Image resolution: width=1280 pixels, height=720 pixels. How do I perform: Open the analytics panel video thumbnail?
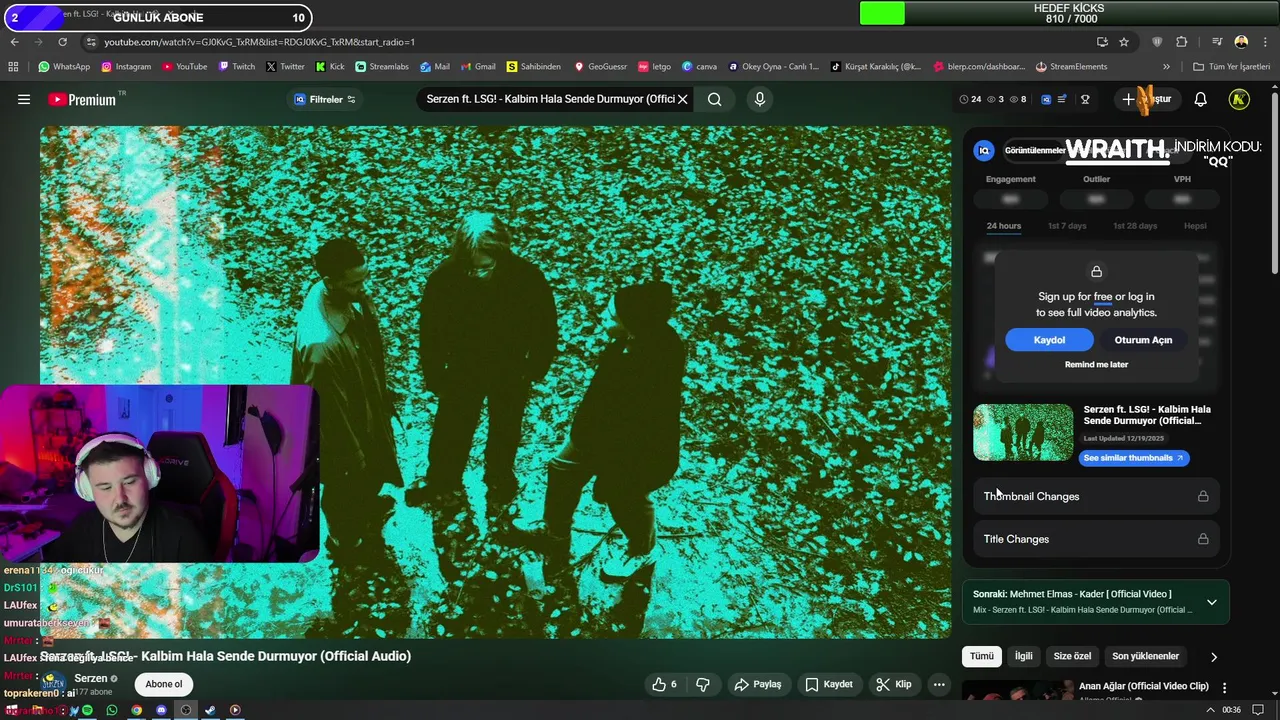1023,433
